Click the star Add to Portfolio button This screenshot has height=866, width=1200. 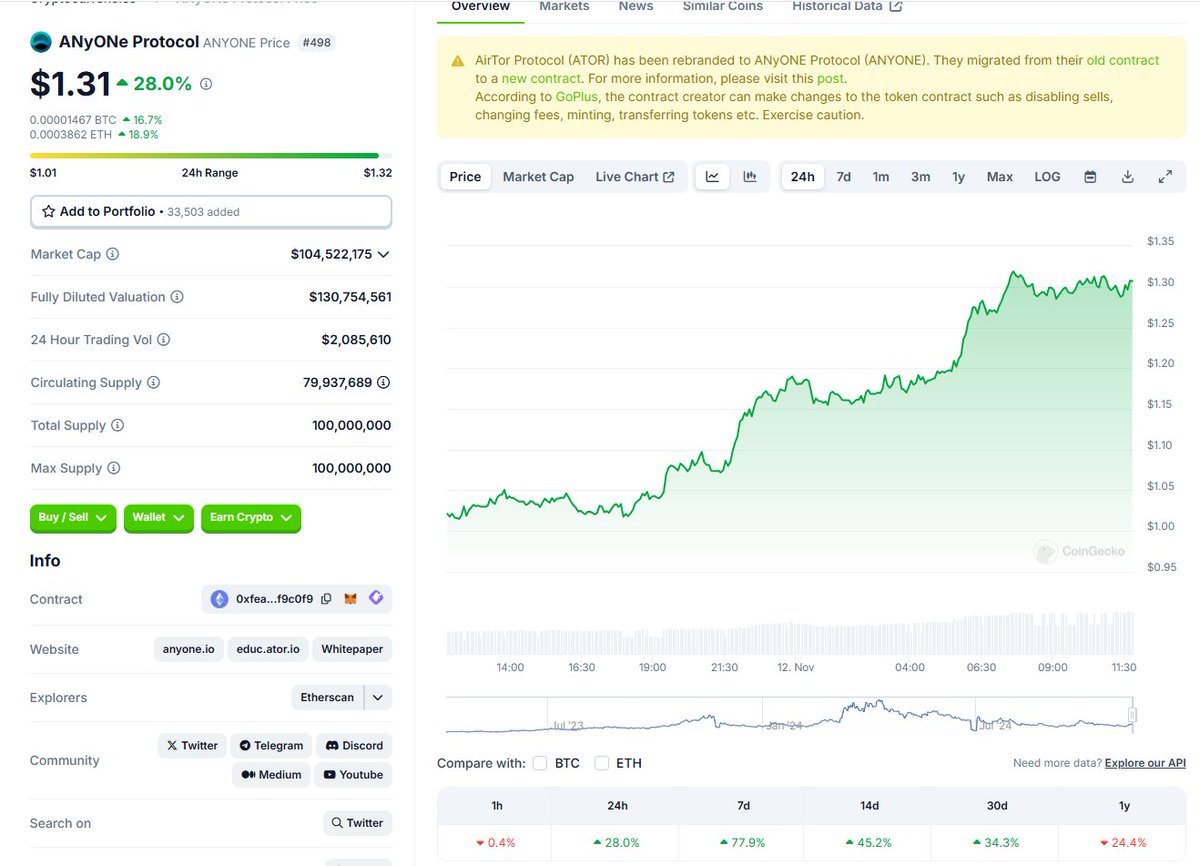pyautogui.click(x=211, y=212)
